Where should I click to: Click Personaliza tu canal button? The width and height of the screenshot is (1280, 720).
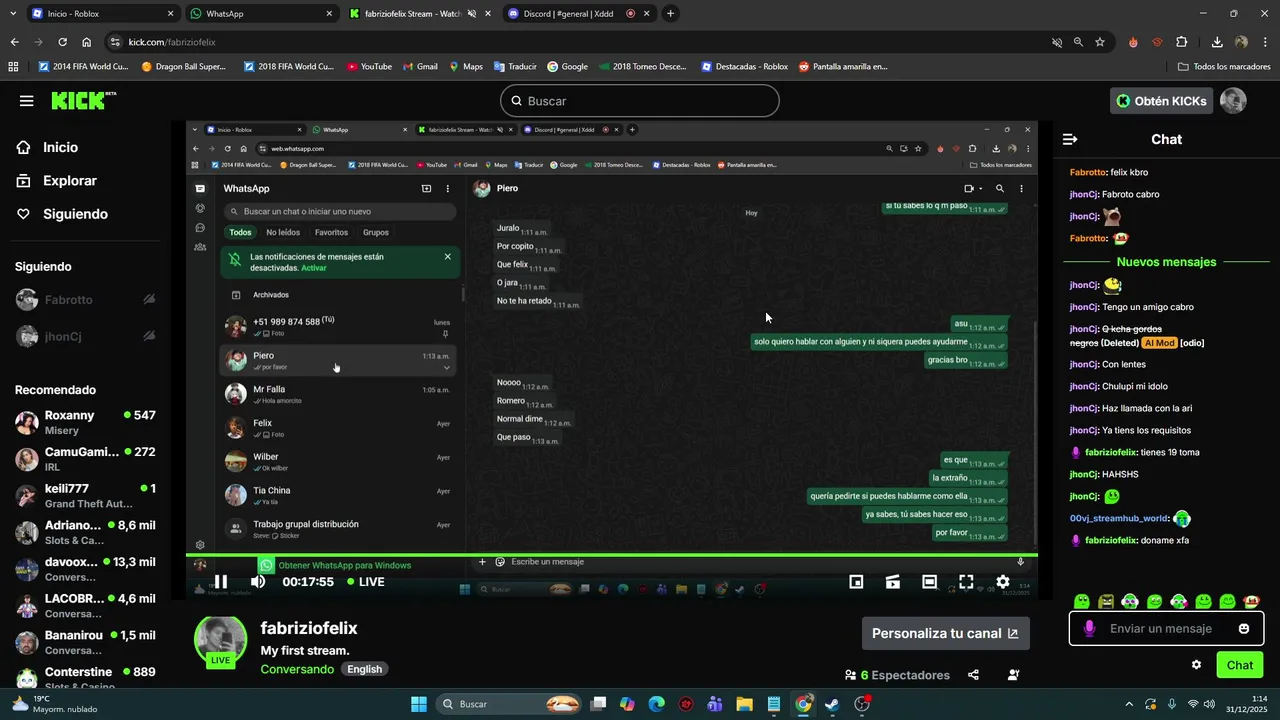tap(946, 633)
